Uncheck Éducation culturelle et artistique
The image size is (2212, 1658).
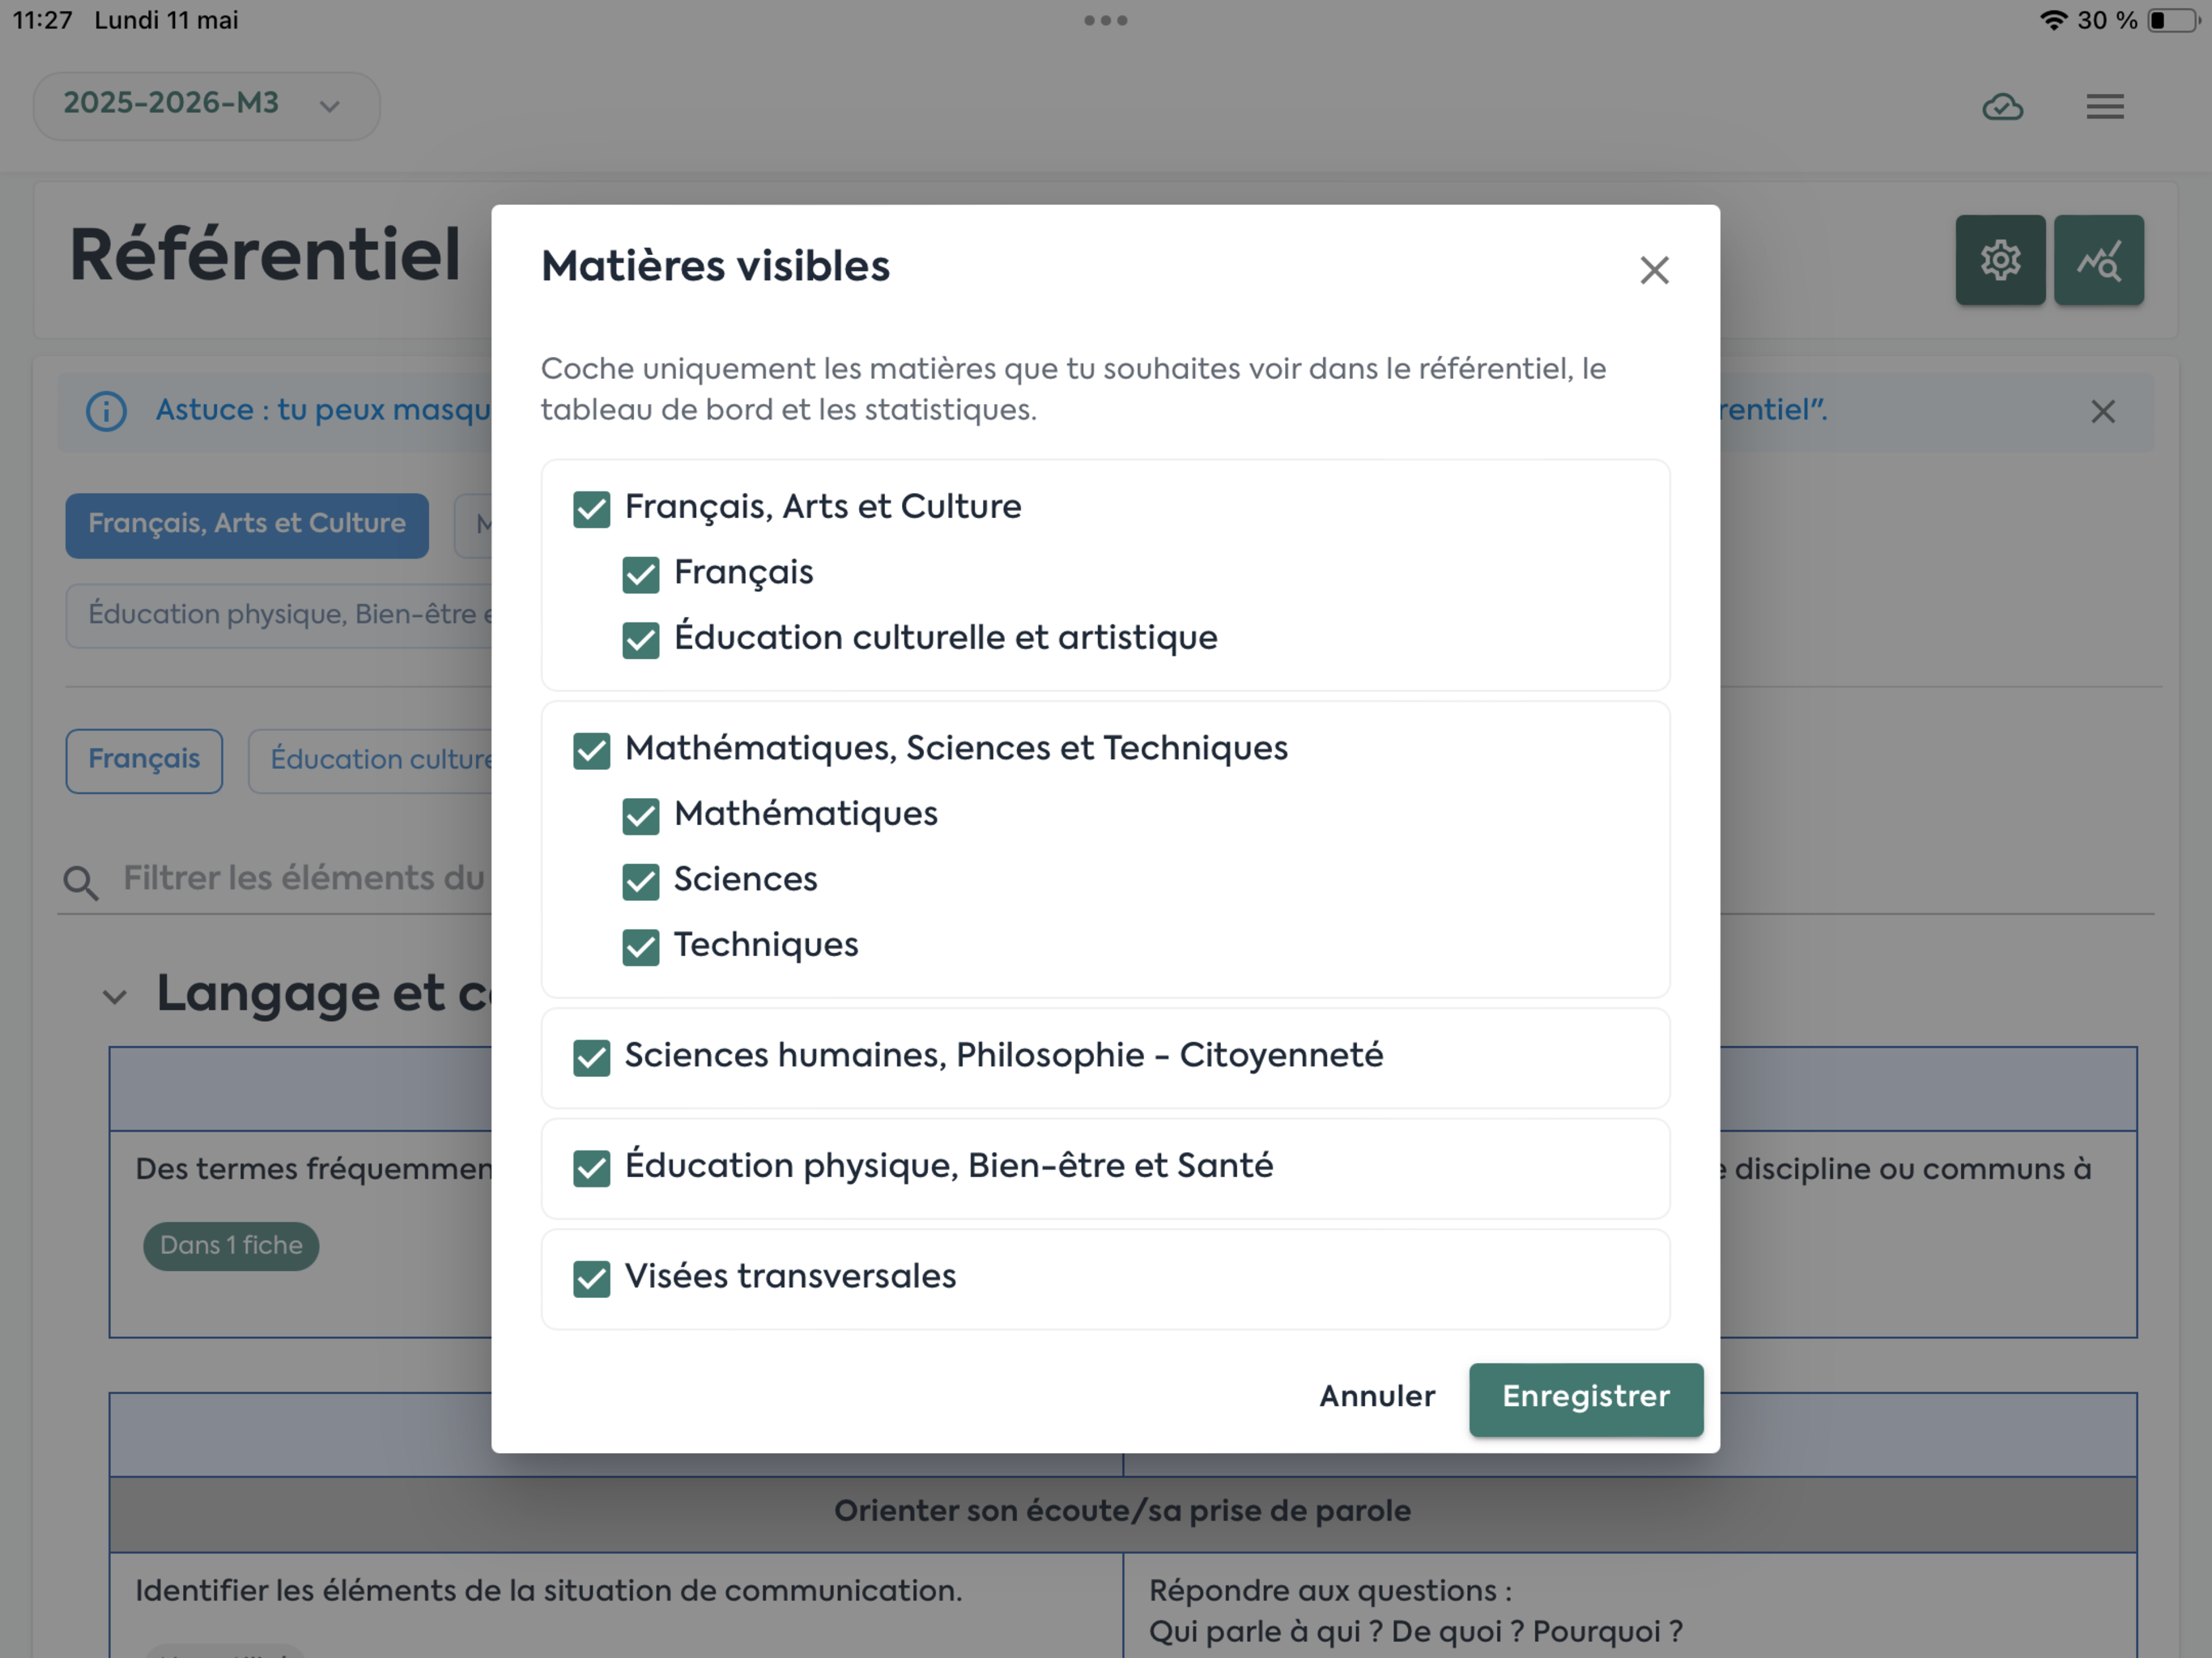pos(640,640)
